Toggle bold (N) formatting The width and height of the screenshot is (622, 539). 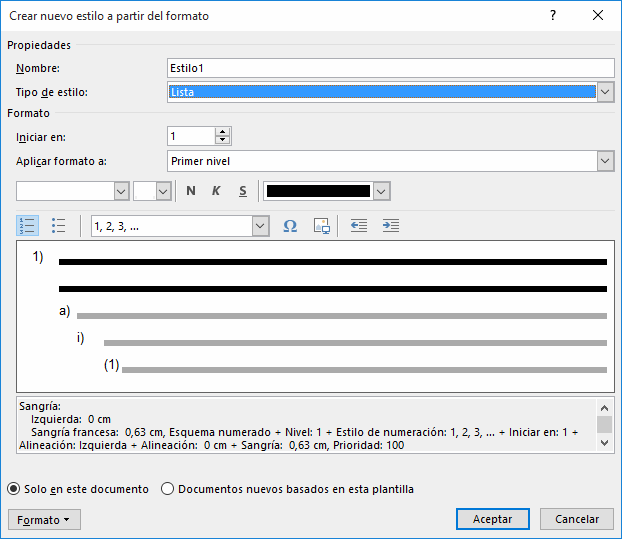(191, 191)
